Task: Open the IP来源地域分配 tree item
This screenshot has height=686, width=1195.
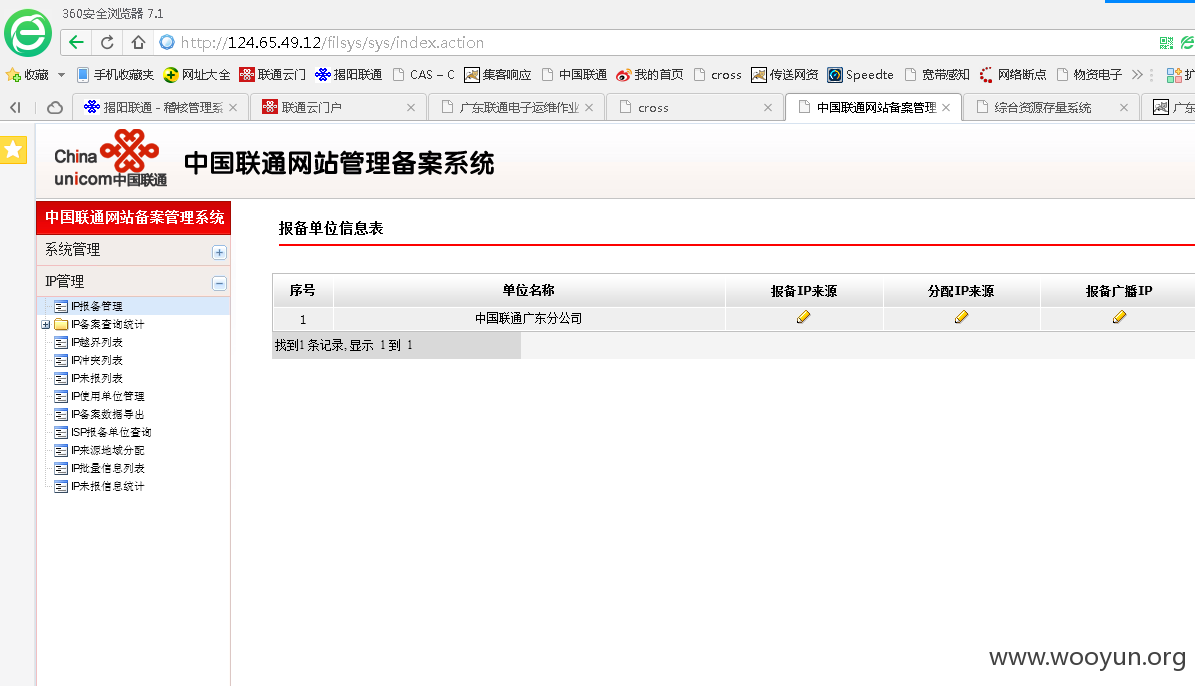Action: (107, 450)
